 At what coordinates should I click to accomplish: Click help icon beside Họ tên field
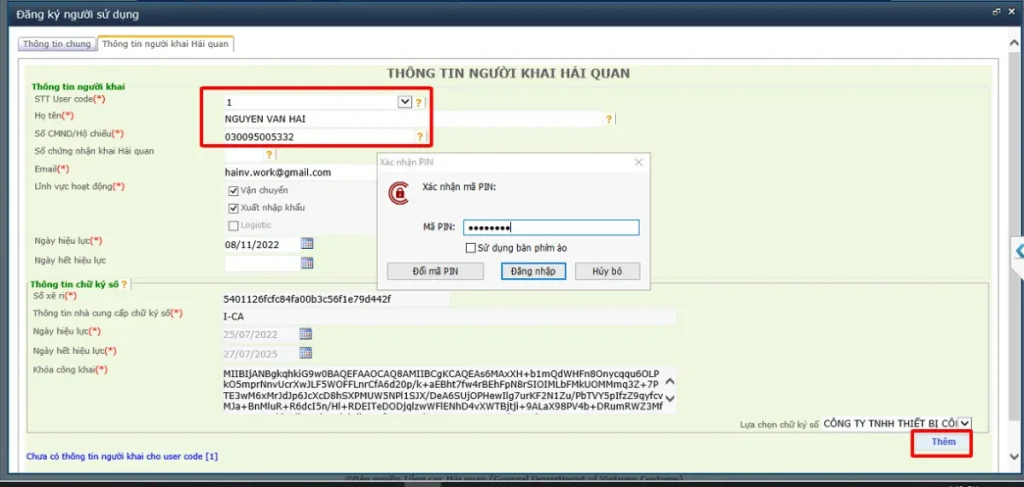tap(609, 119)
